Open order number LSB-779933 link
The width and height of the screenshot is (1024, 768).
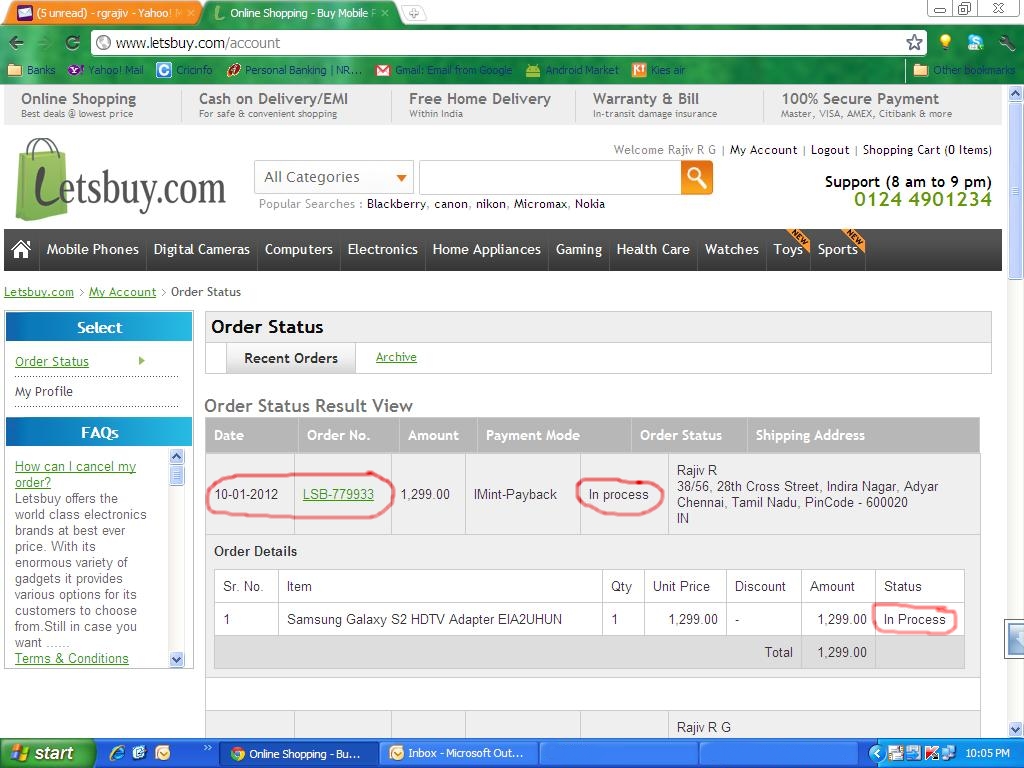pyautogui.click(x=338, y=494)
